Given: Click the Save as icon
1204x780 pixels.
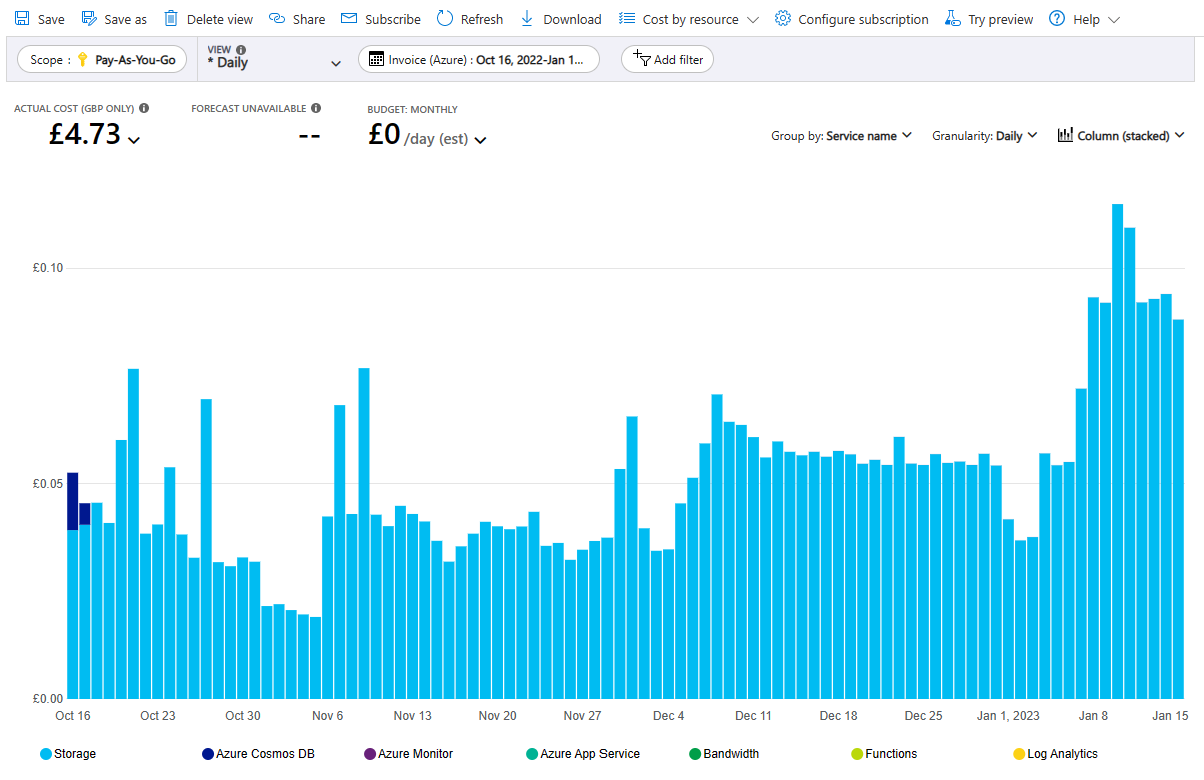Looking at the screenshot, I should pos(89,19).
